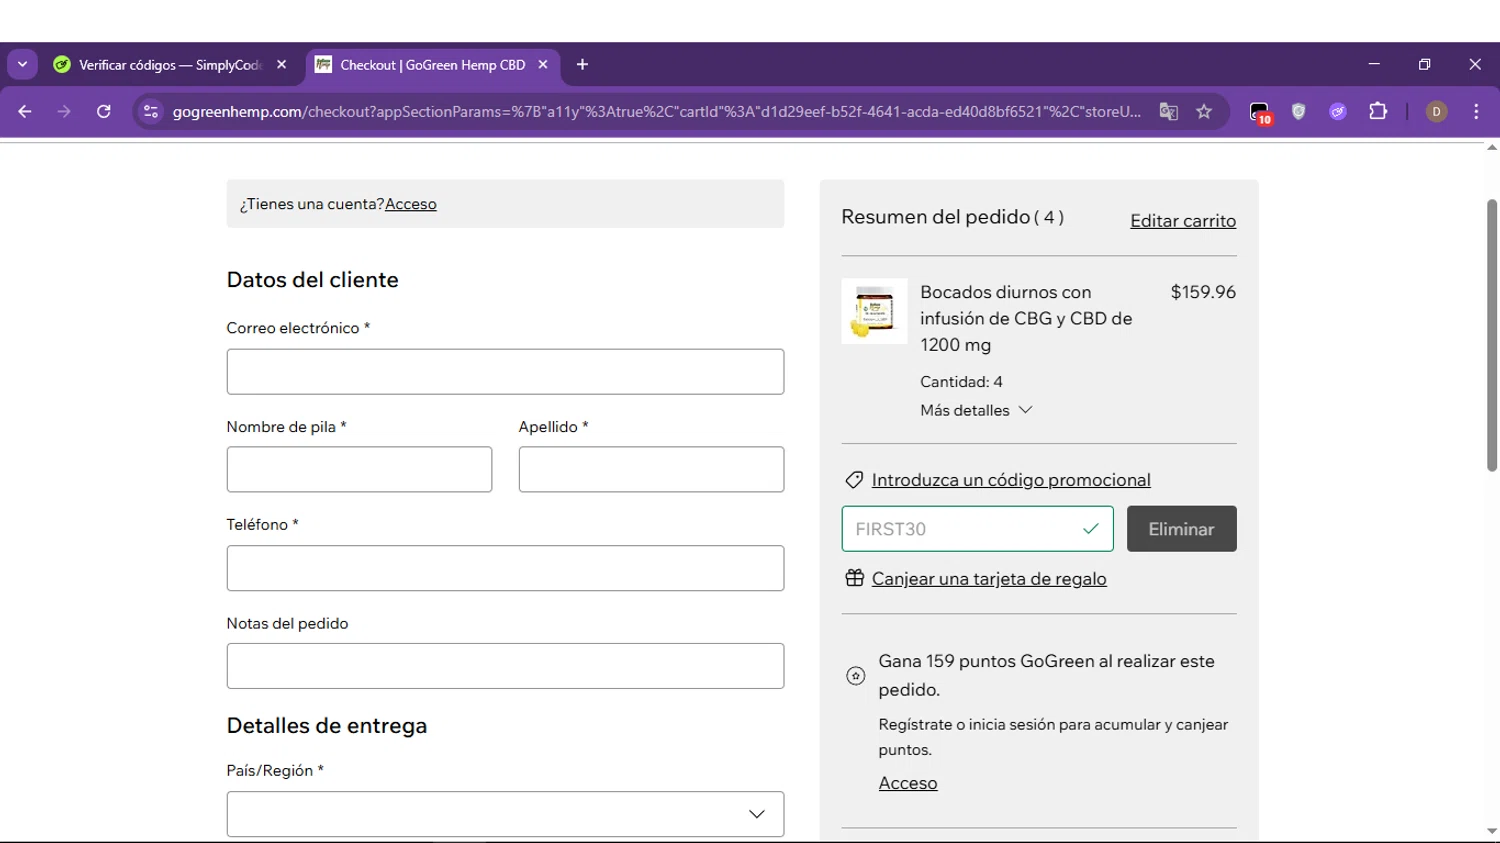Click the Resumen del pedido heading
The image size is (1500, 843).
click(952, 217)
